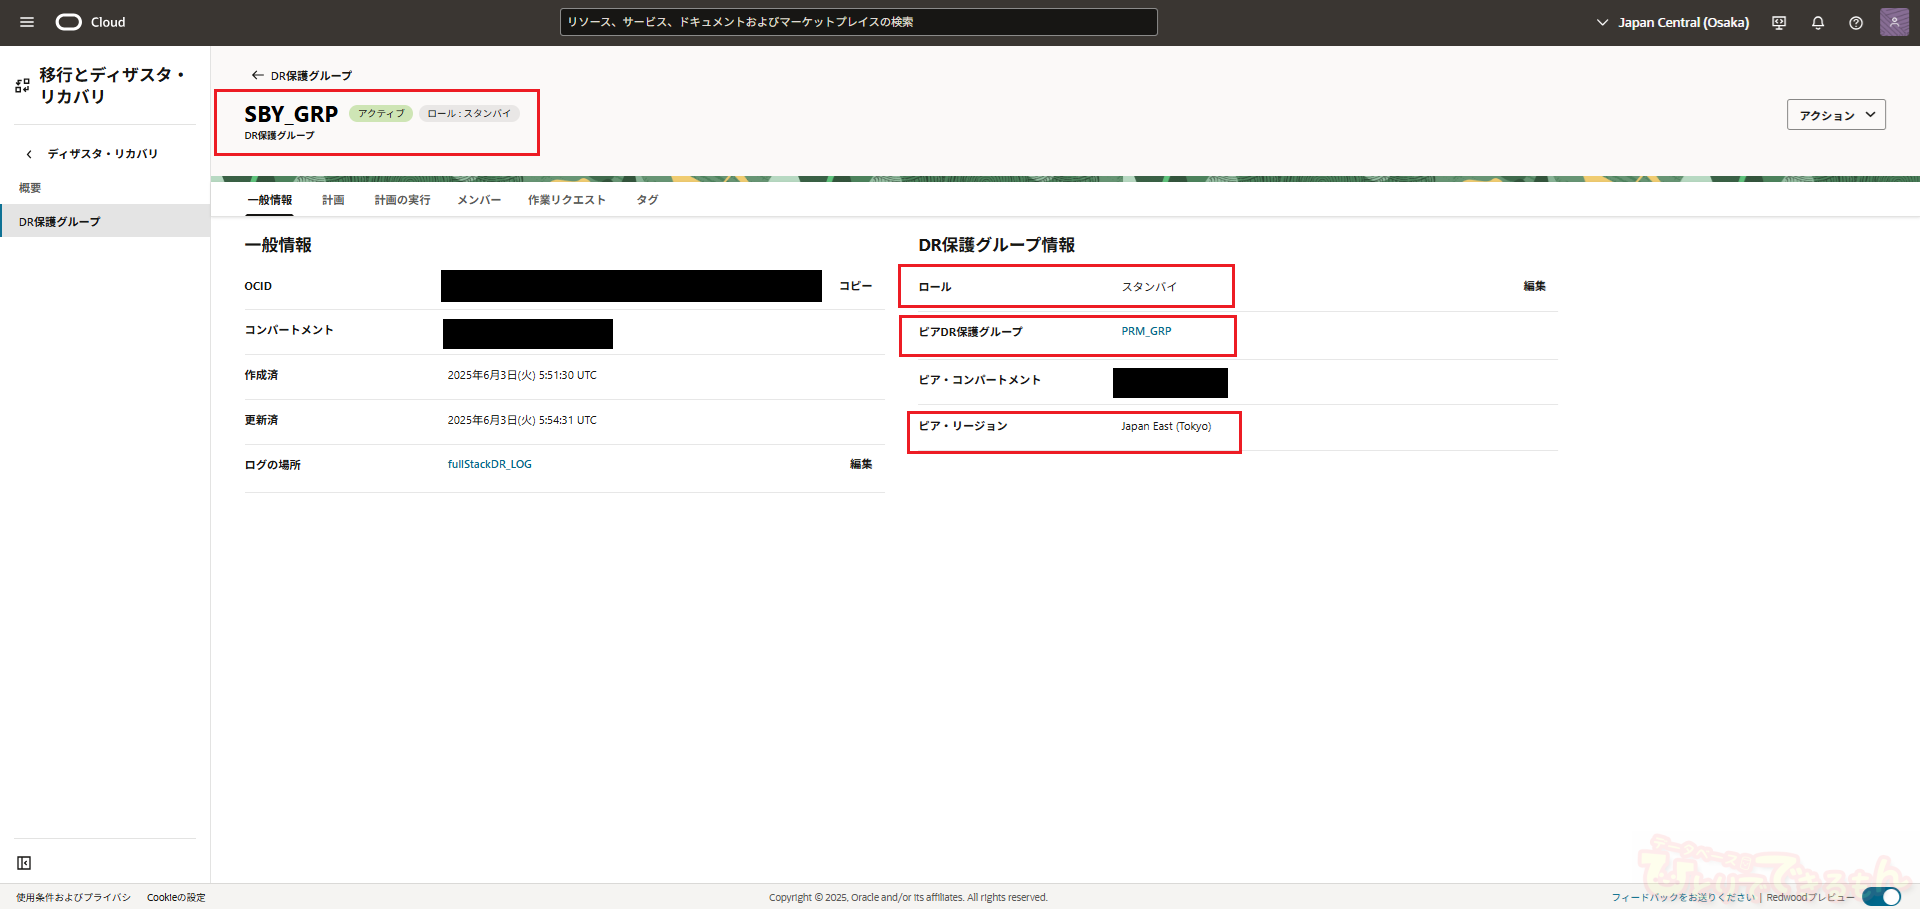Open the アクション dropdown menu

tap(1836, 115)
